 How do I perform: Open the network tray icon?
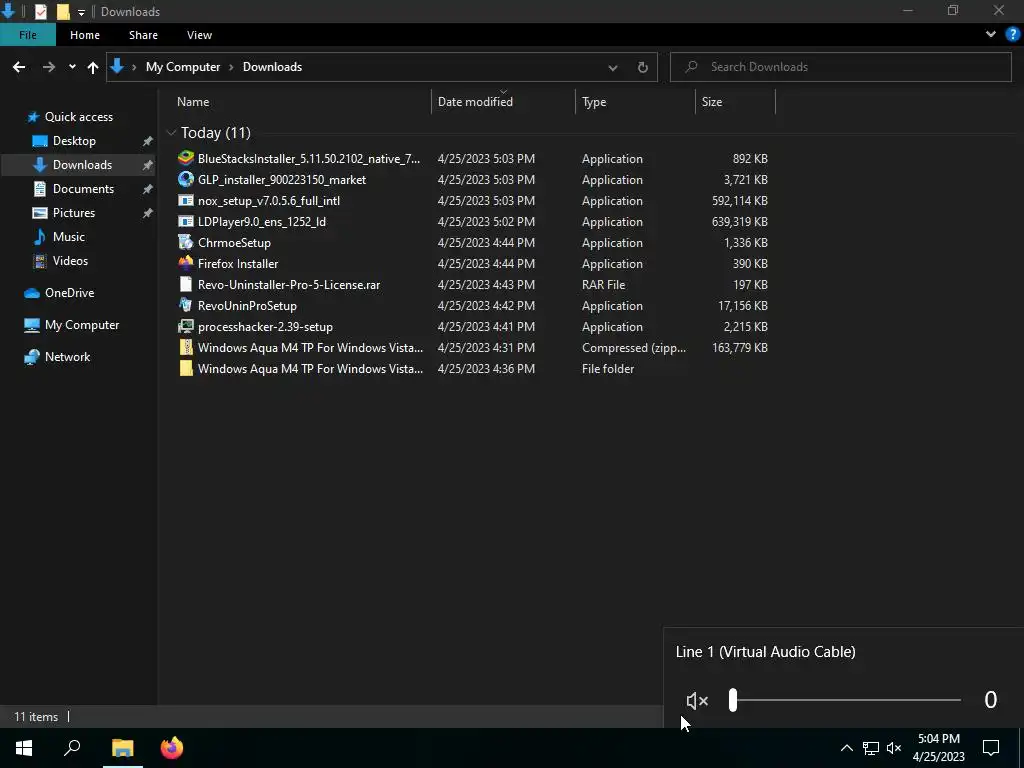coord(871,748)
